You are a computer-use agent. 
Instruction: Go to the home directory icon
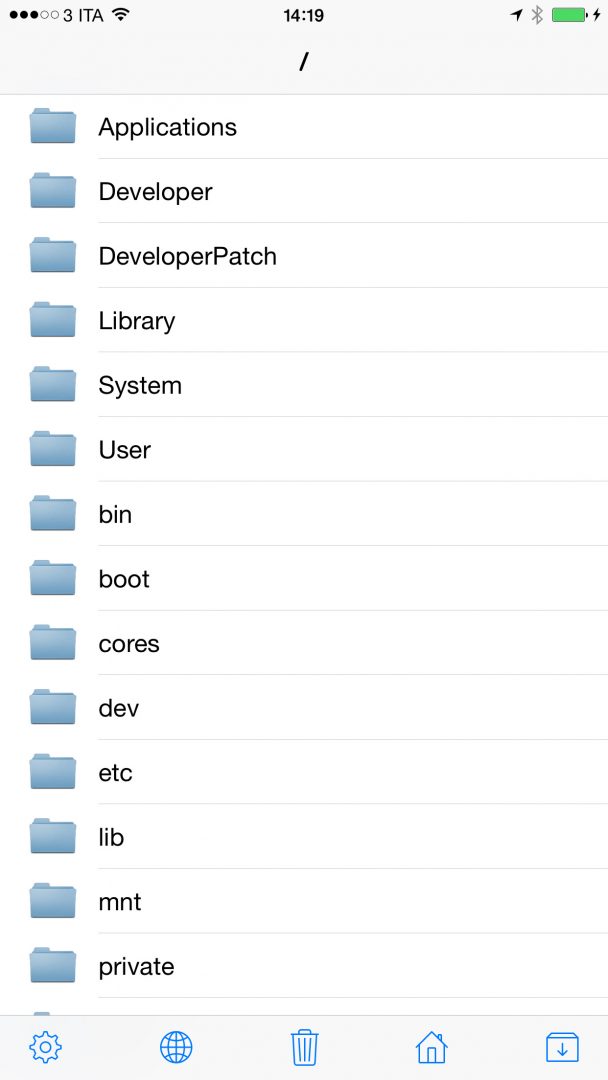tap(432, 1047)
